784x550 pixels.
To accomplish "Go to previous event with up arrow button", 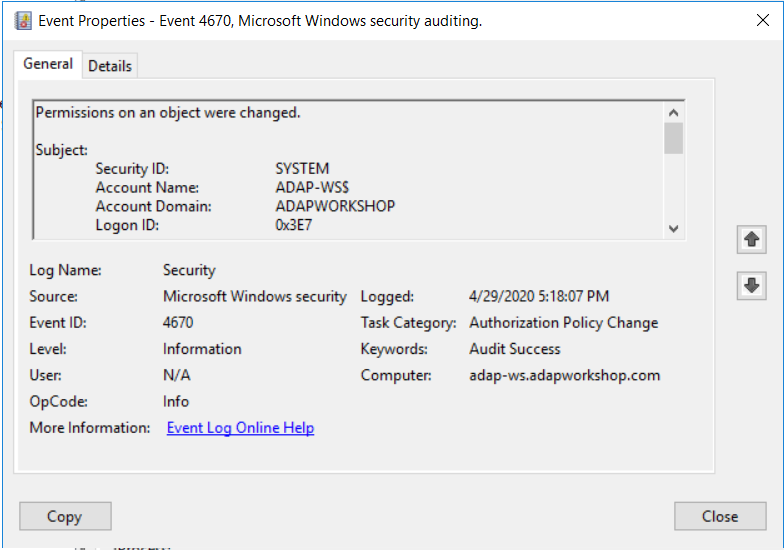I will click(752, 239).
